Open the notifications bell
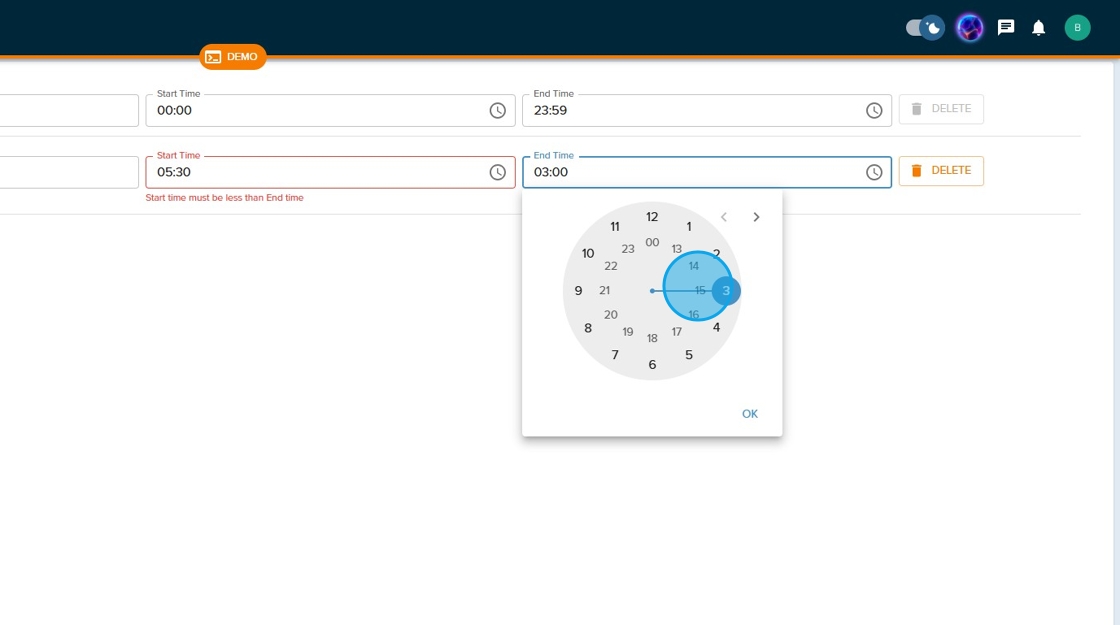 coord(1038,28)
